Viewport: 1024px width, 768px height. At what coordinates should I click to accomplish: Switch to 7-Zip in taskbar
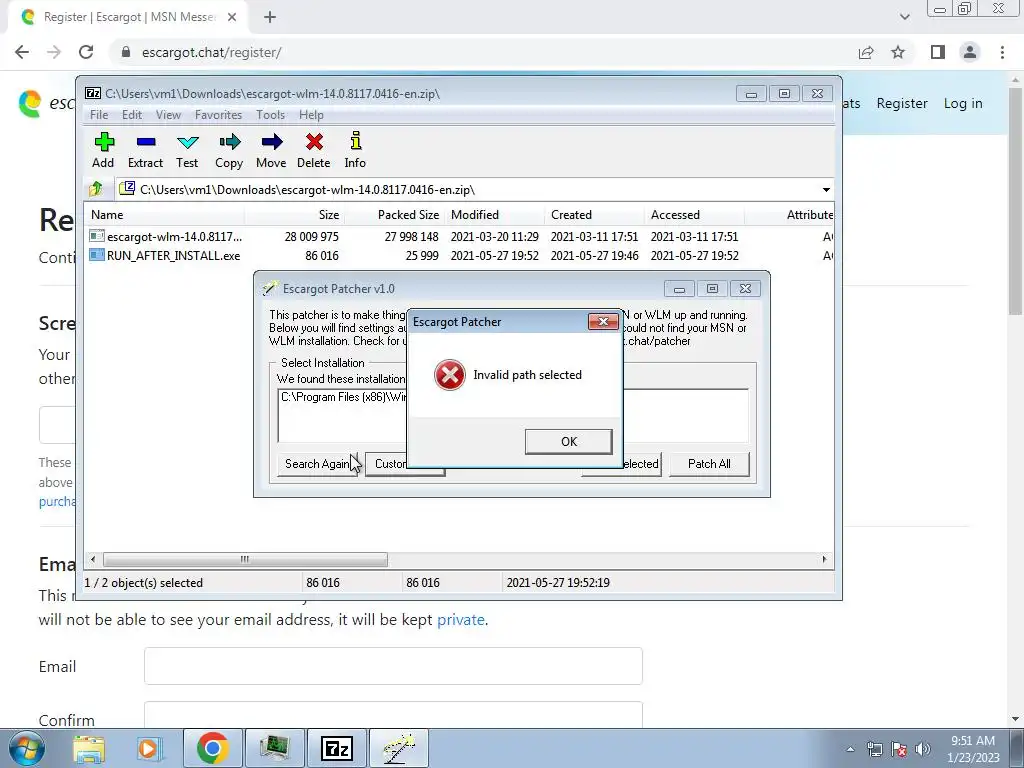tap(337, 748)
